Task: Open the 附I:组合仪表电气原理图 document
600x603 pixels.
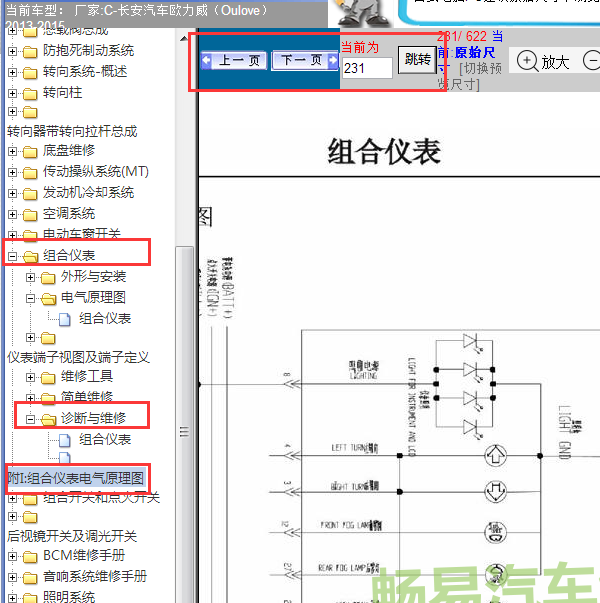Action: (76, 478)
